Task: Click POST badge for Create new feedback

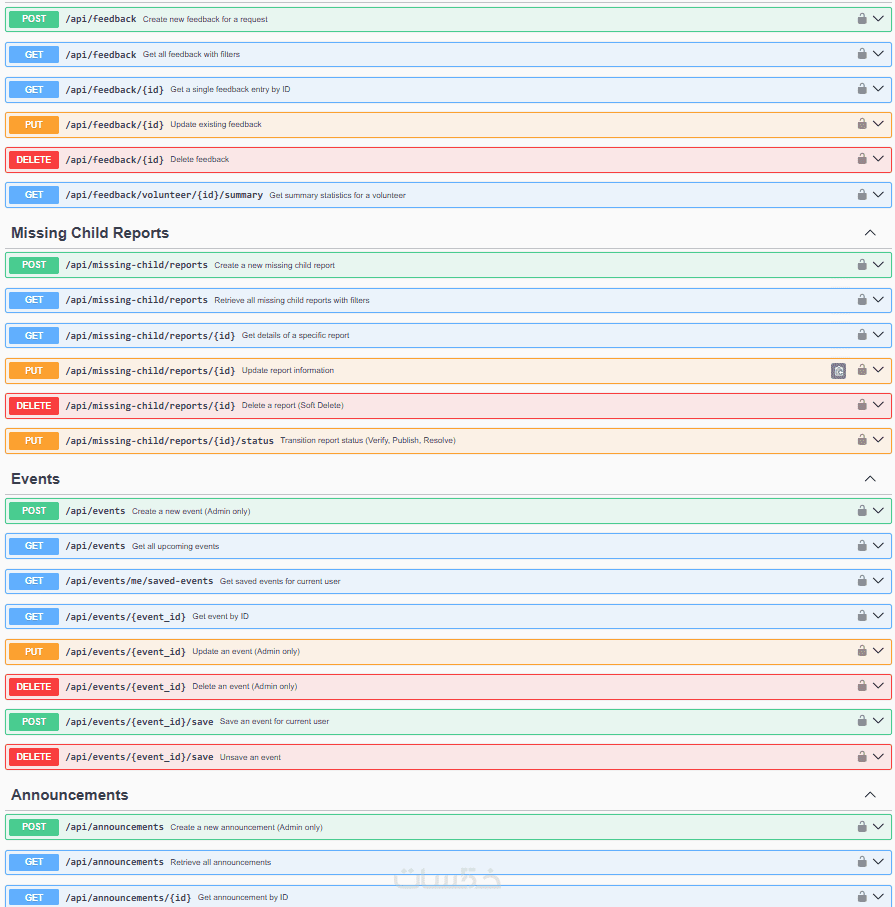Action: click(x=34, y=19)
